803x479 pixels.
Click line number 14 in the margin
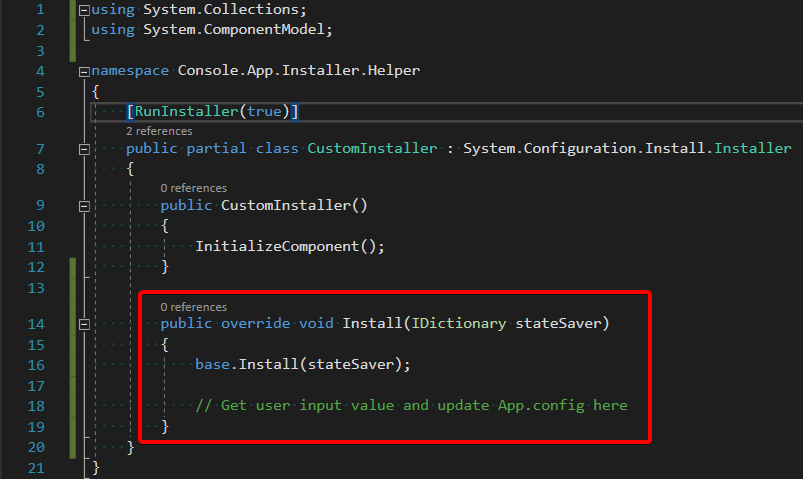coord(36,324)
